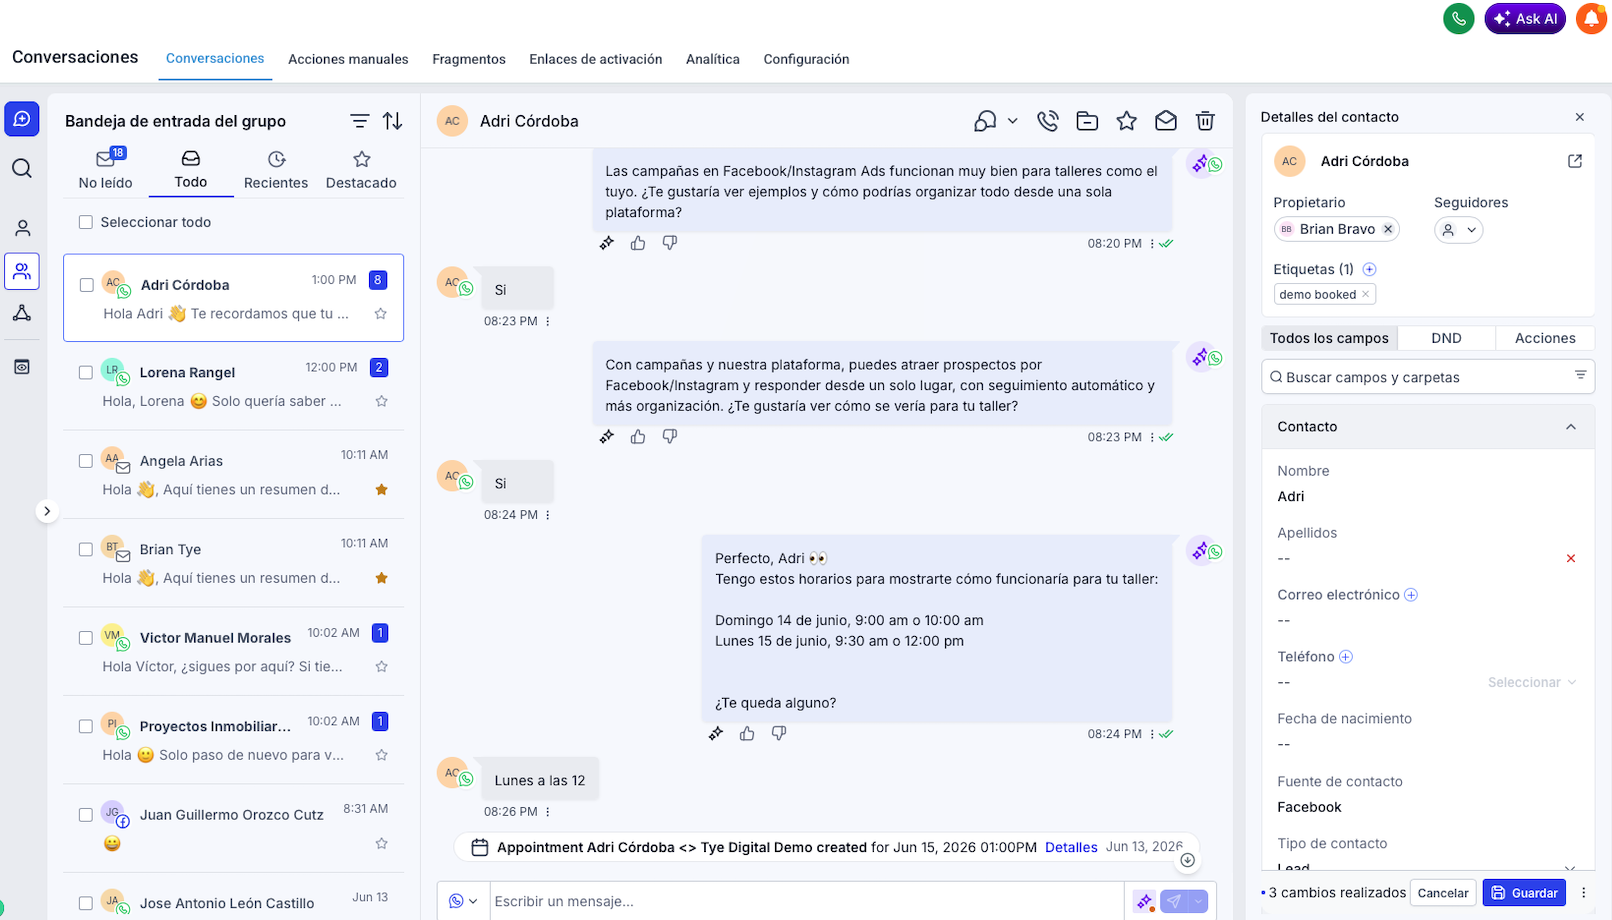Viewport: 1612px width, 920px height.
Task: Click the filter icon in inbox header
Action: point(360,121)
